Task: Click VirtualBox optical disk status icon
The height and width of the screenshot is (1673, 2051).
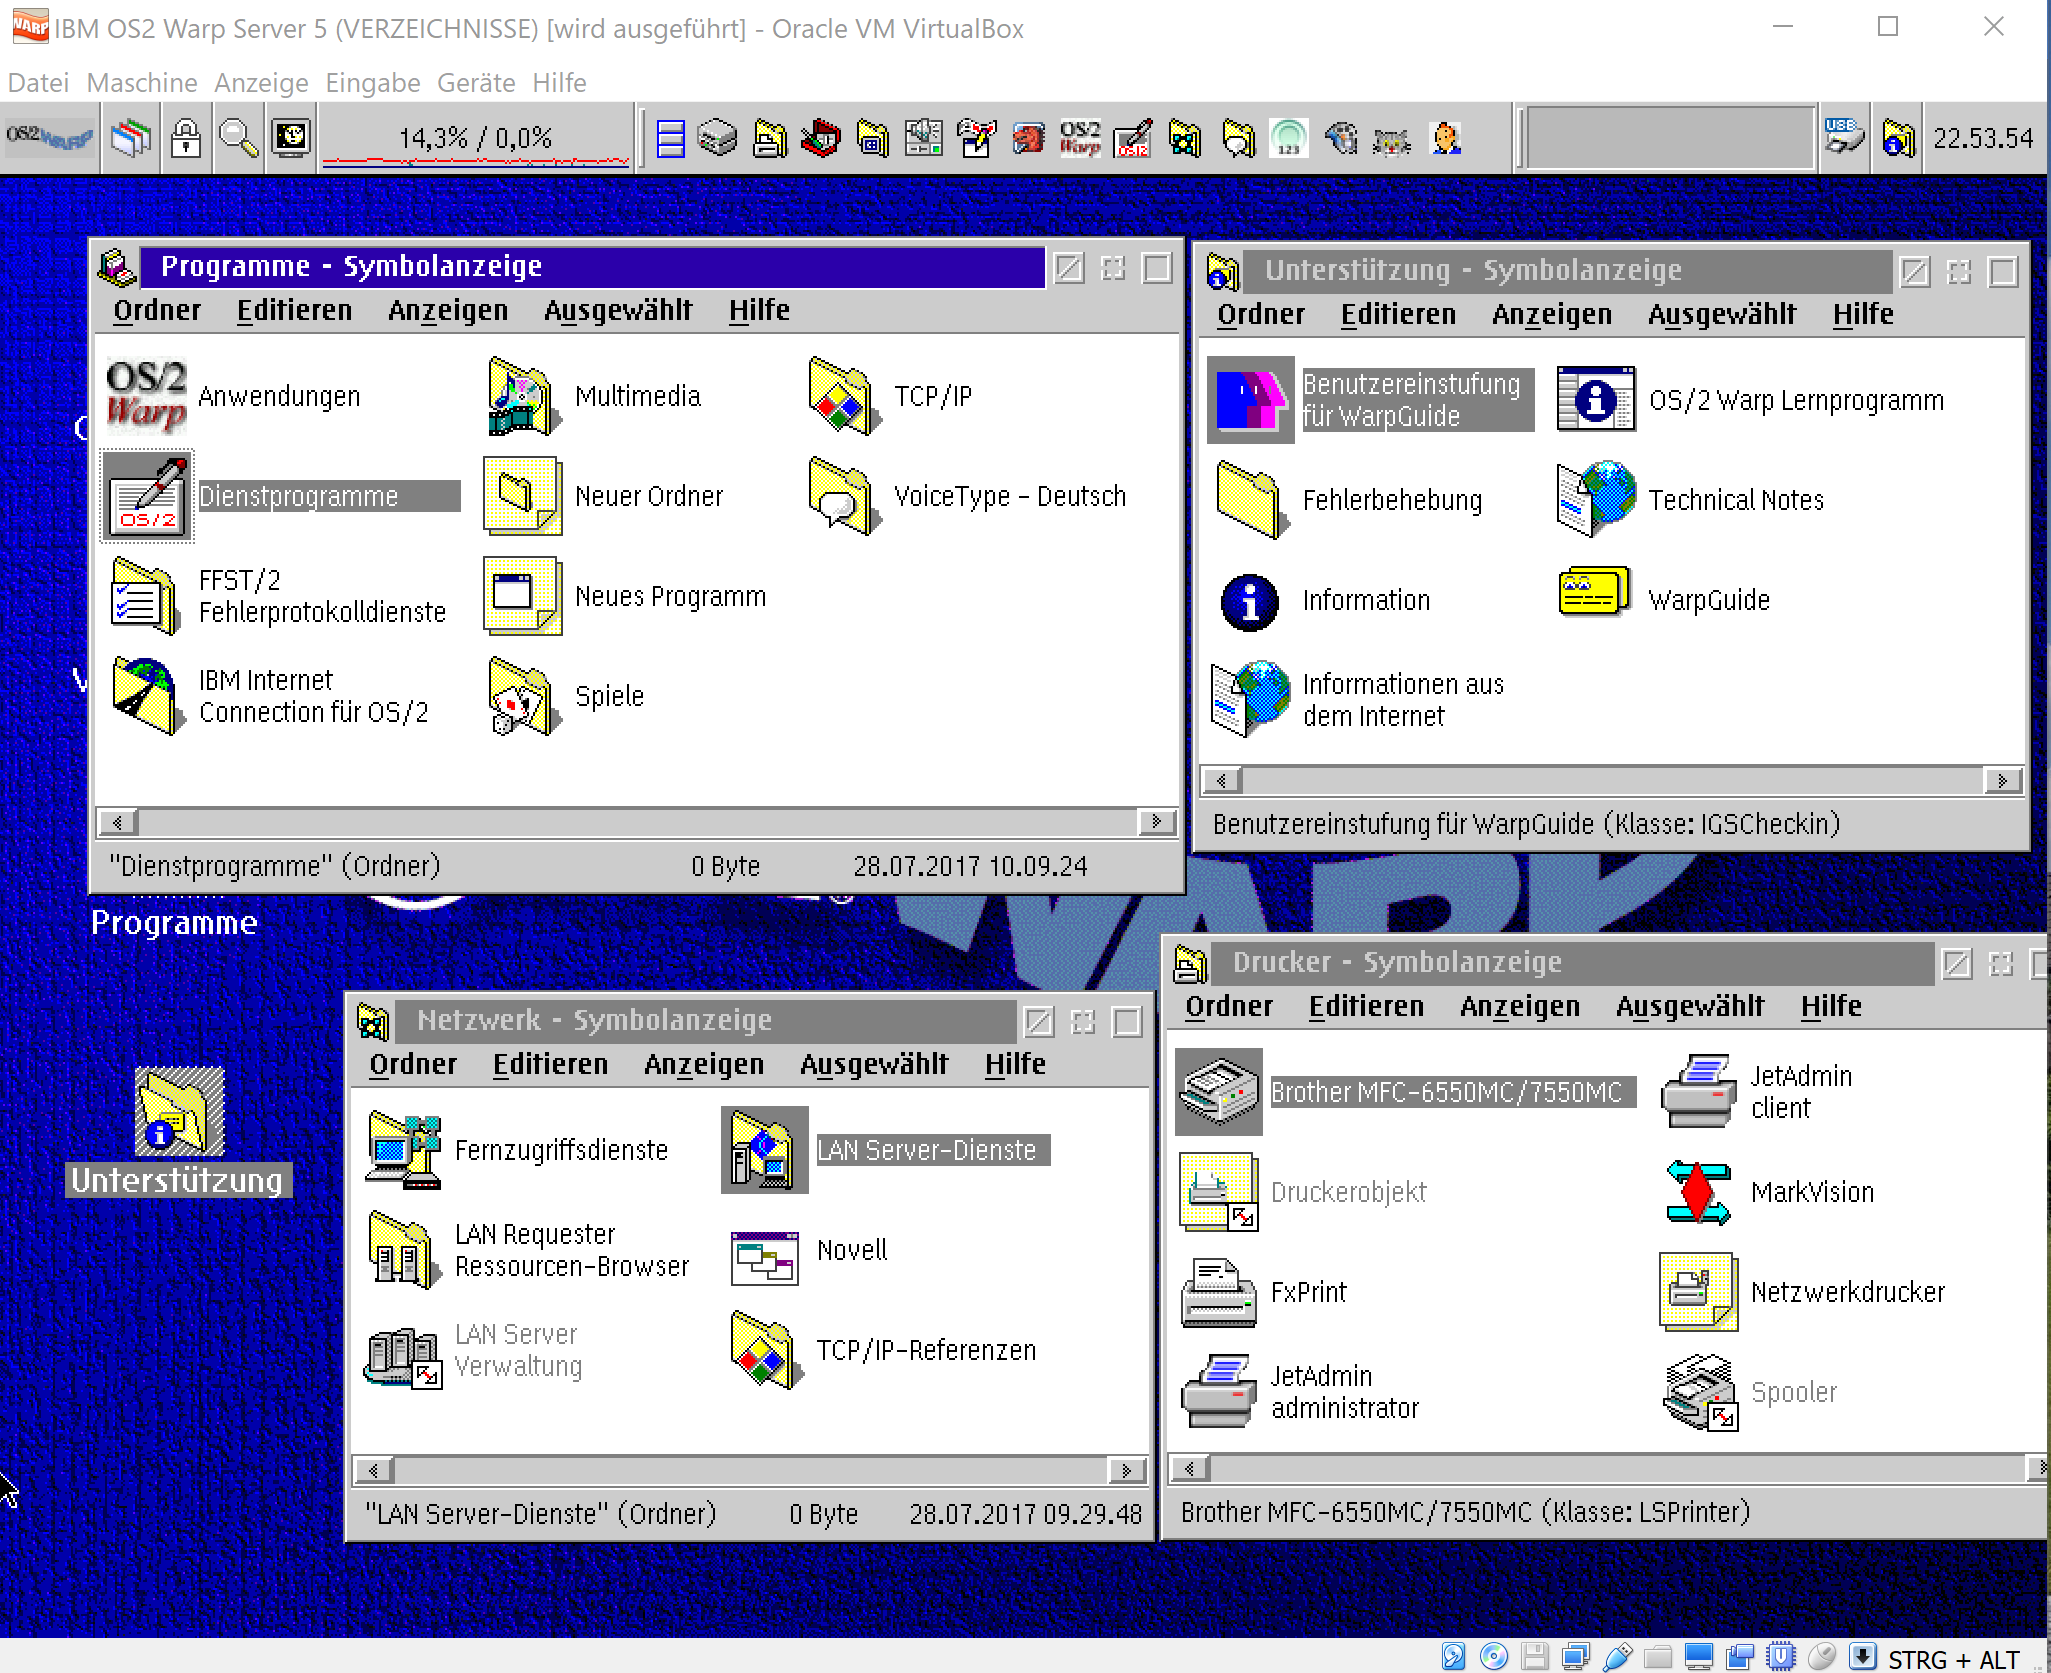Action: pyautogui.click(x=1494, y=1657)
